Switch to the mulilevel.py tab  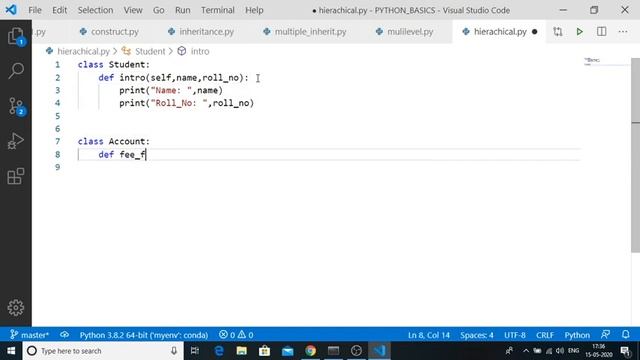tap(405, 31)
